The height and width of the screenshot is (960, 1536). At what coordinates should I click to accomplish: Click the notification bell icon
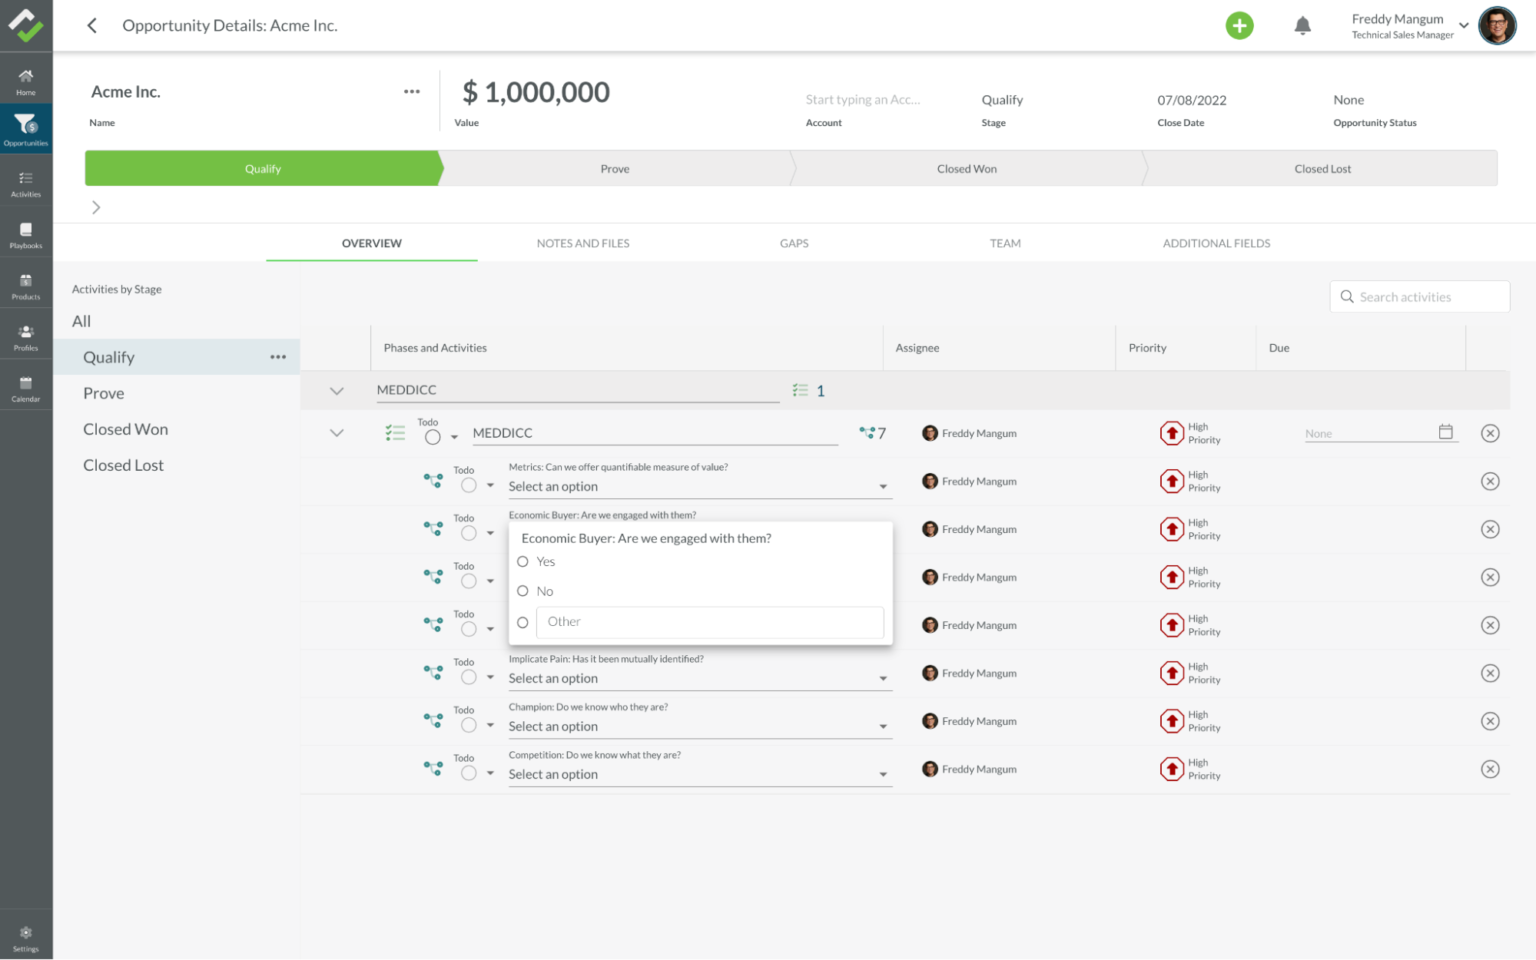(x=1302, y=26)
